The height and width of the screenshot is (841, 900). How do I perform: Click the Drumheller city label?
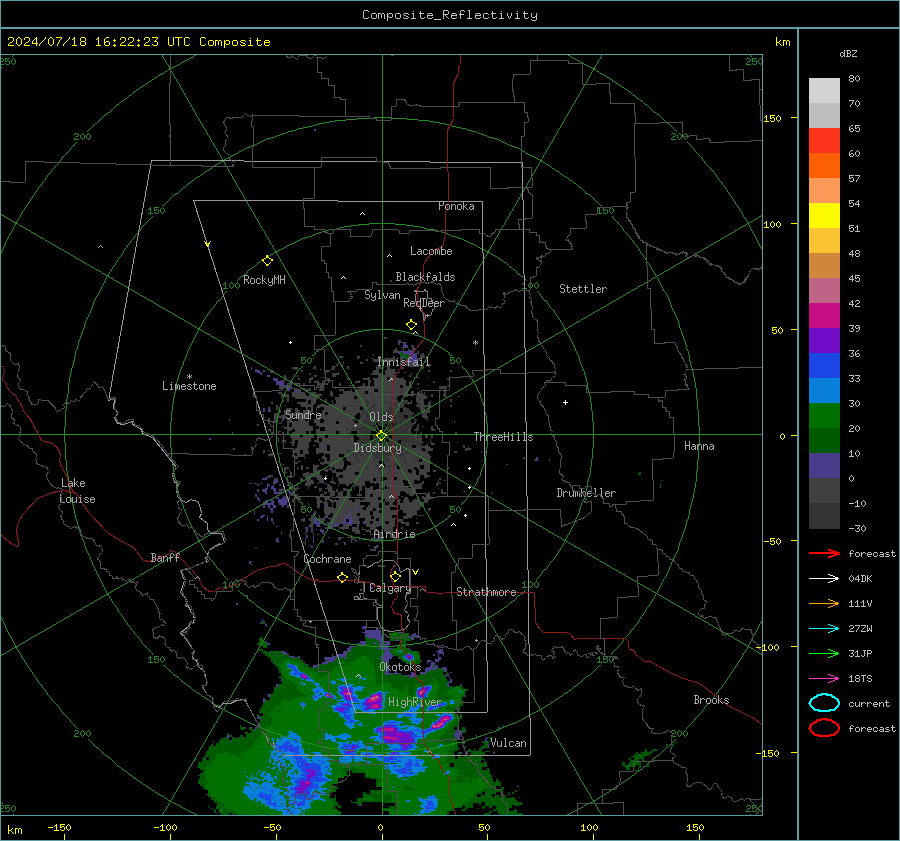pyautogui.click(x=586, y=493)
